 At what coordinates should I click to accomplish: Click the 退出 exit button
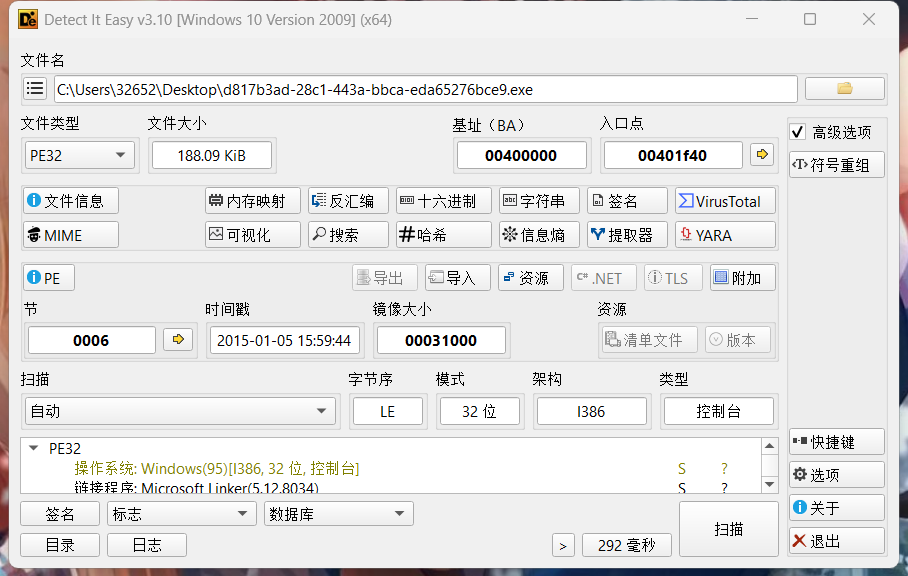pyautogui.click(x=836, y=541)
